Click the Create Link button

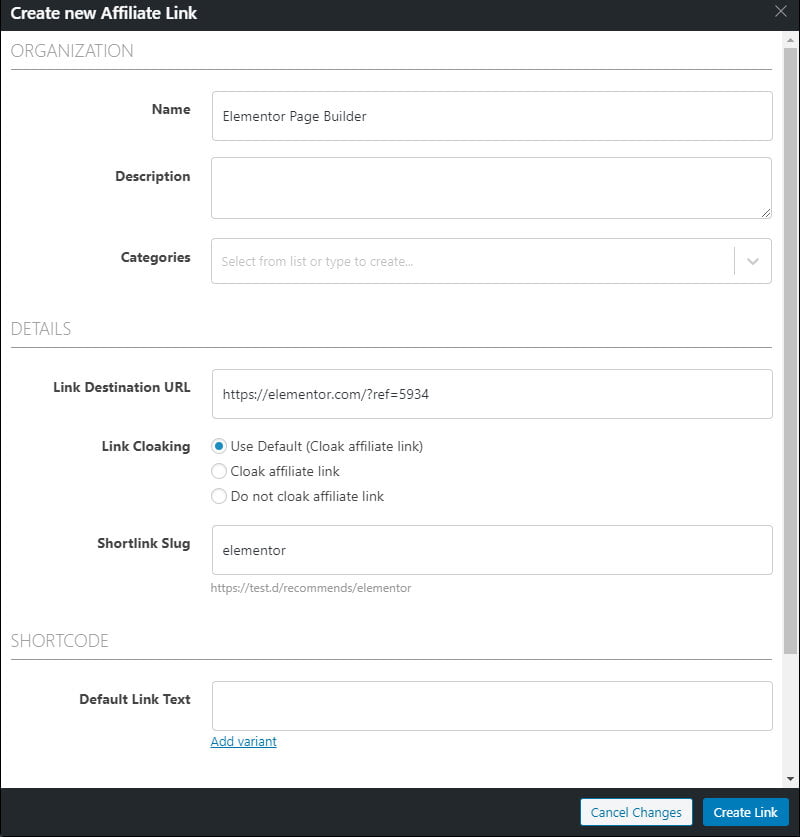tap(746, 812)
